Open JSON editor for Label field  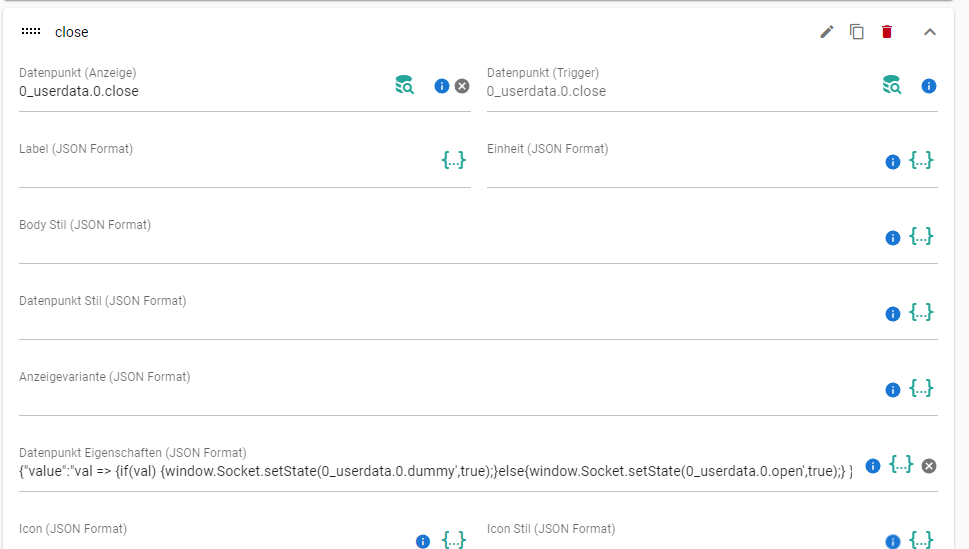454,160
